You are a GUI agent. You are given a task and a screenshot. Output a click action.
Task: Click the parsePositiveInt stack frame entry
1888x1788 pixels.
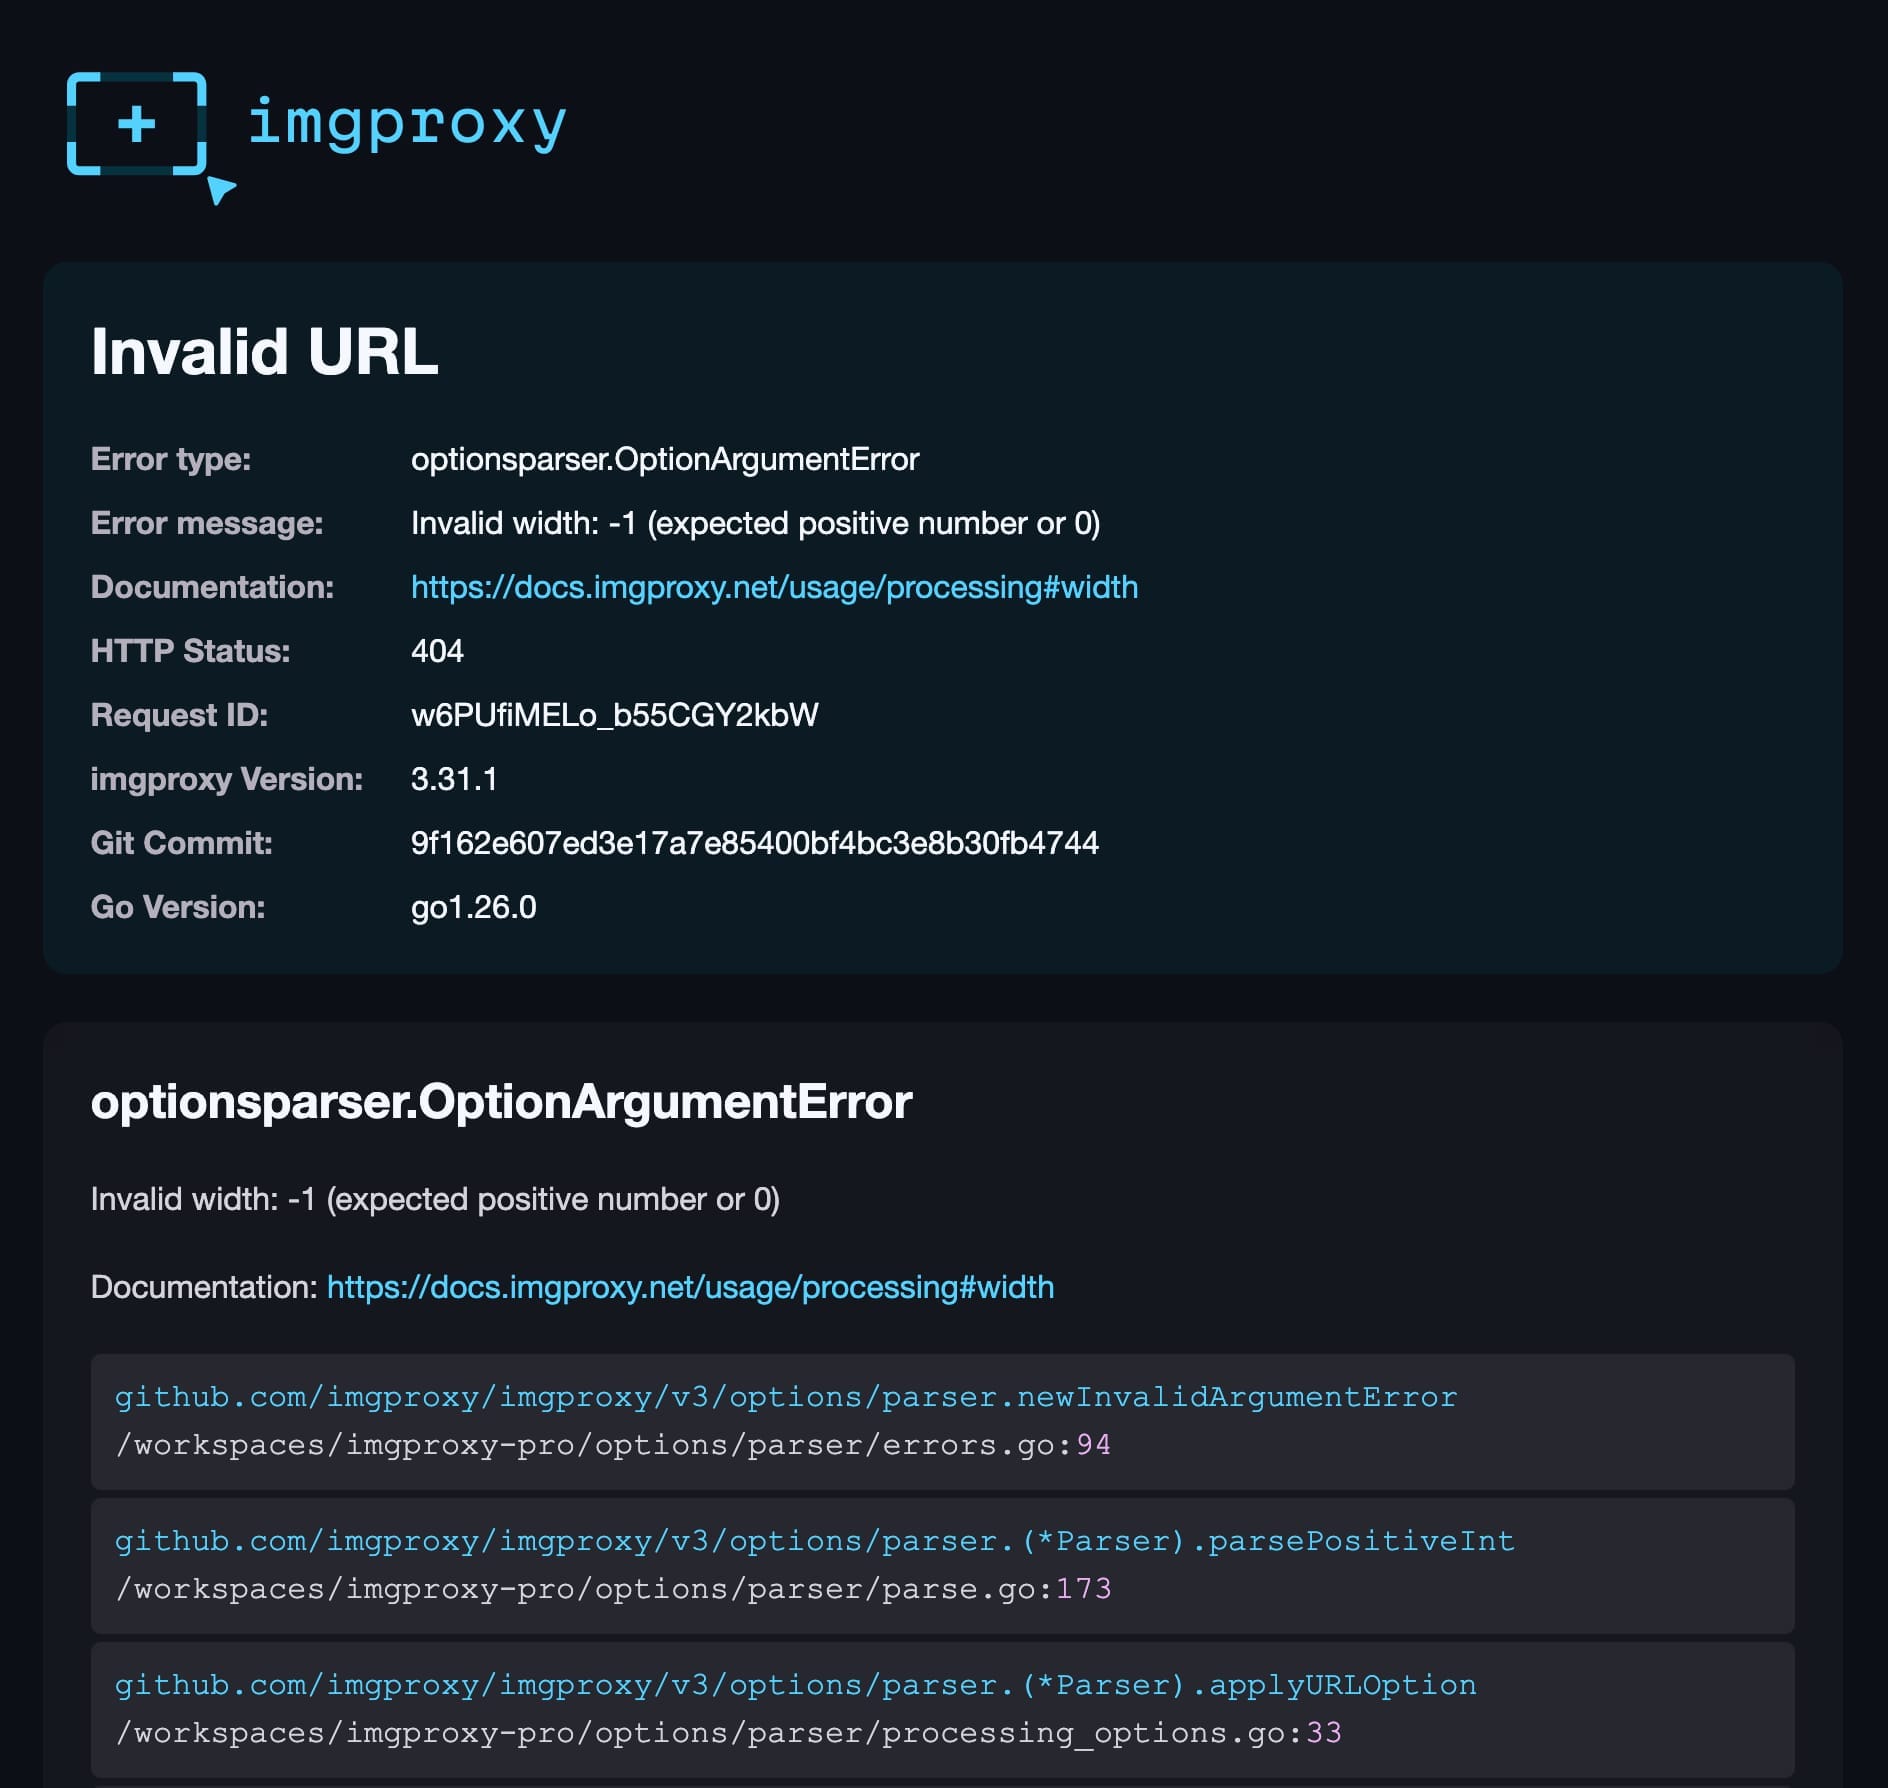coord(815,1540)
